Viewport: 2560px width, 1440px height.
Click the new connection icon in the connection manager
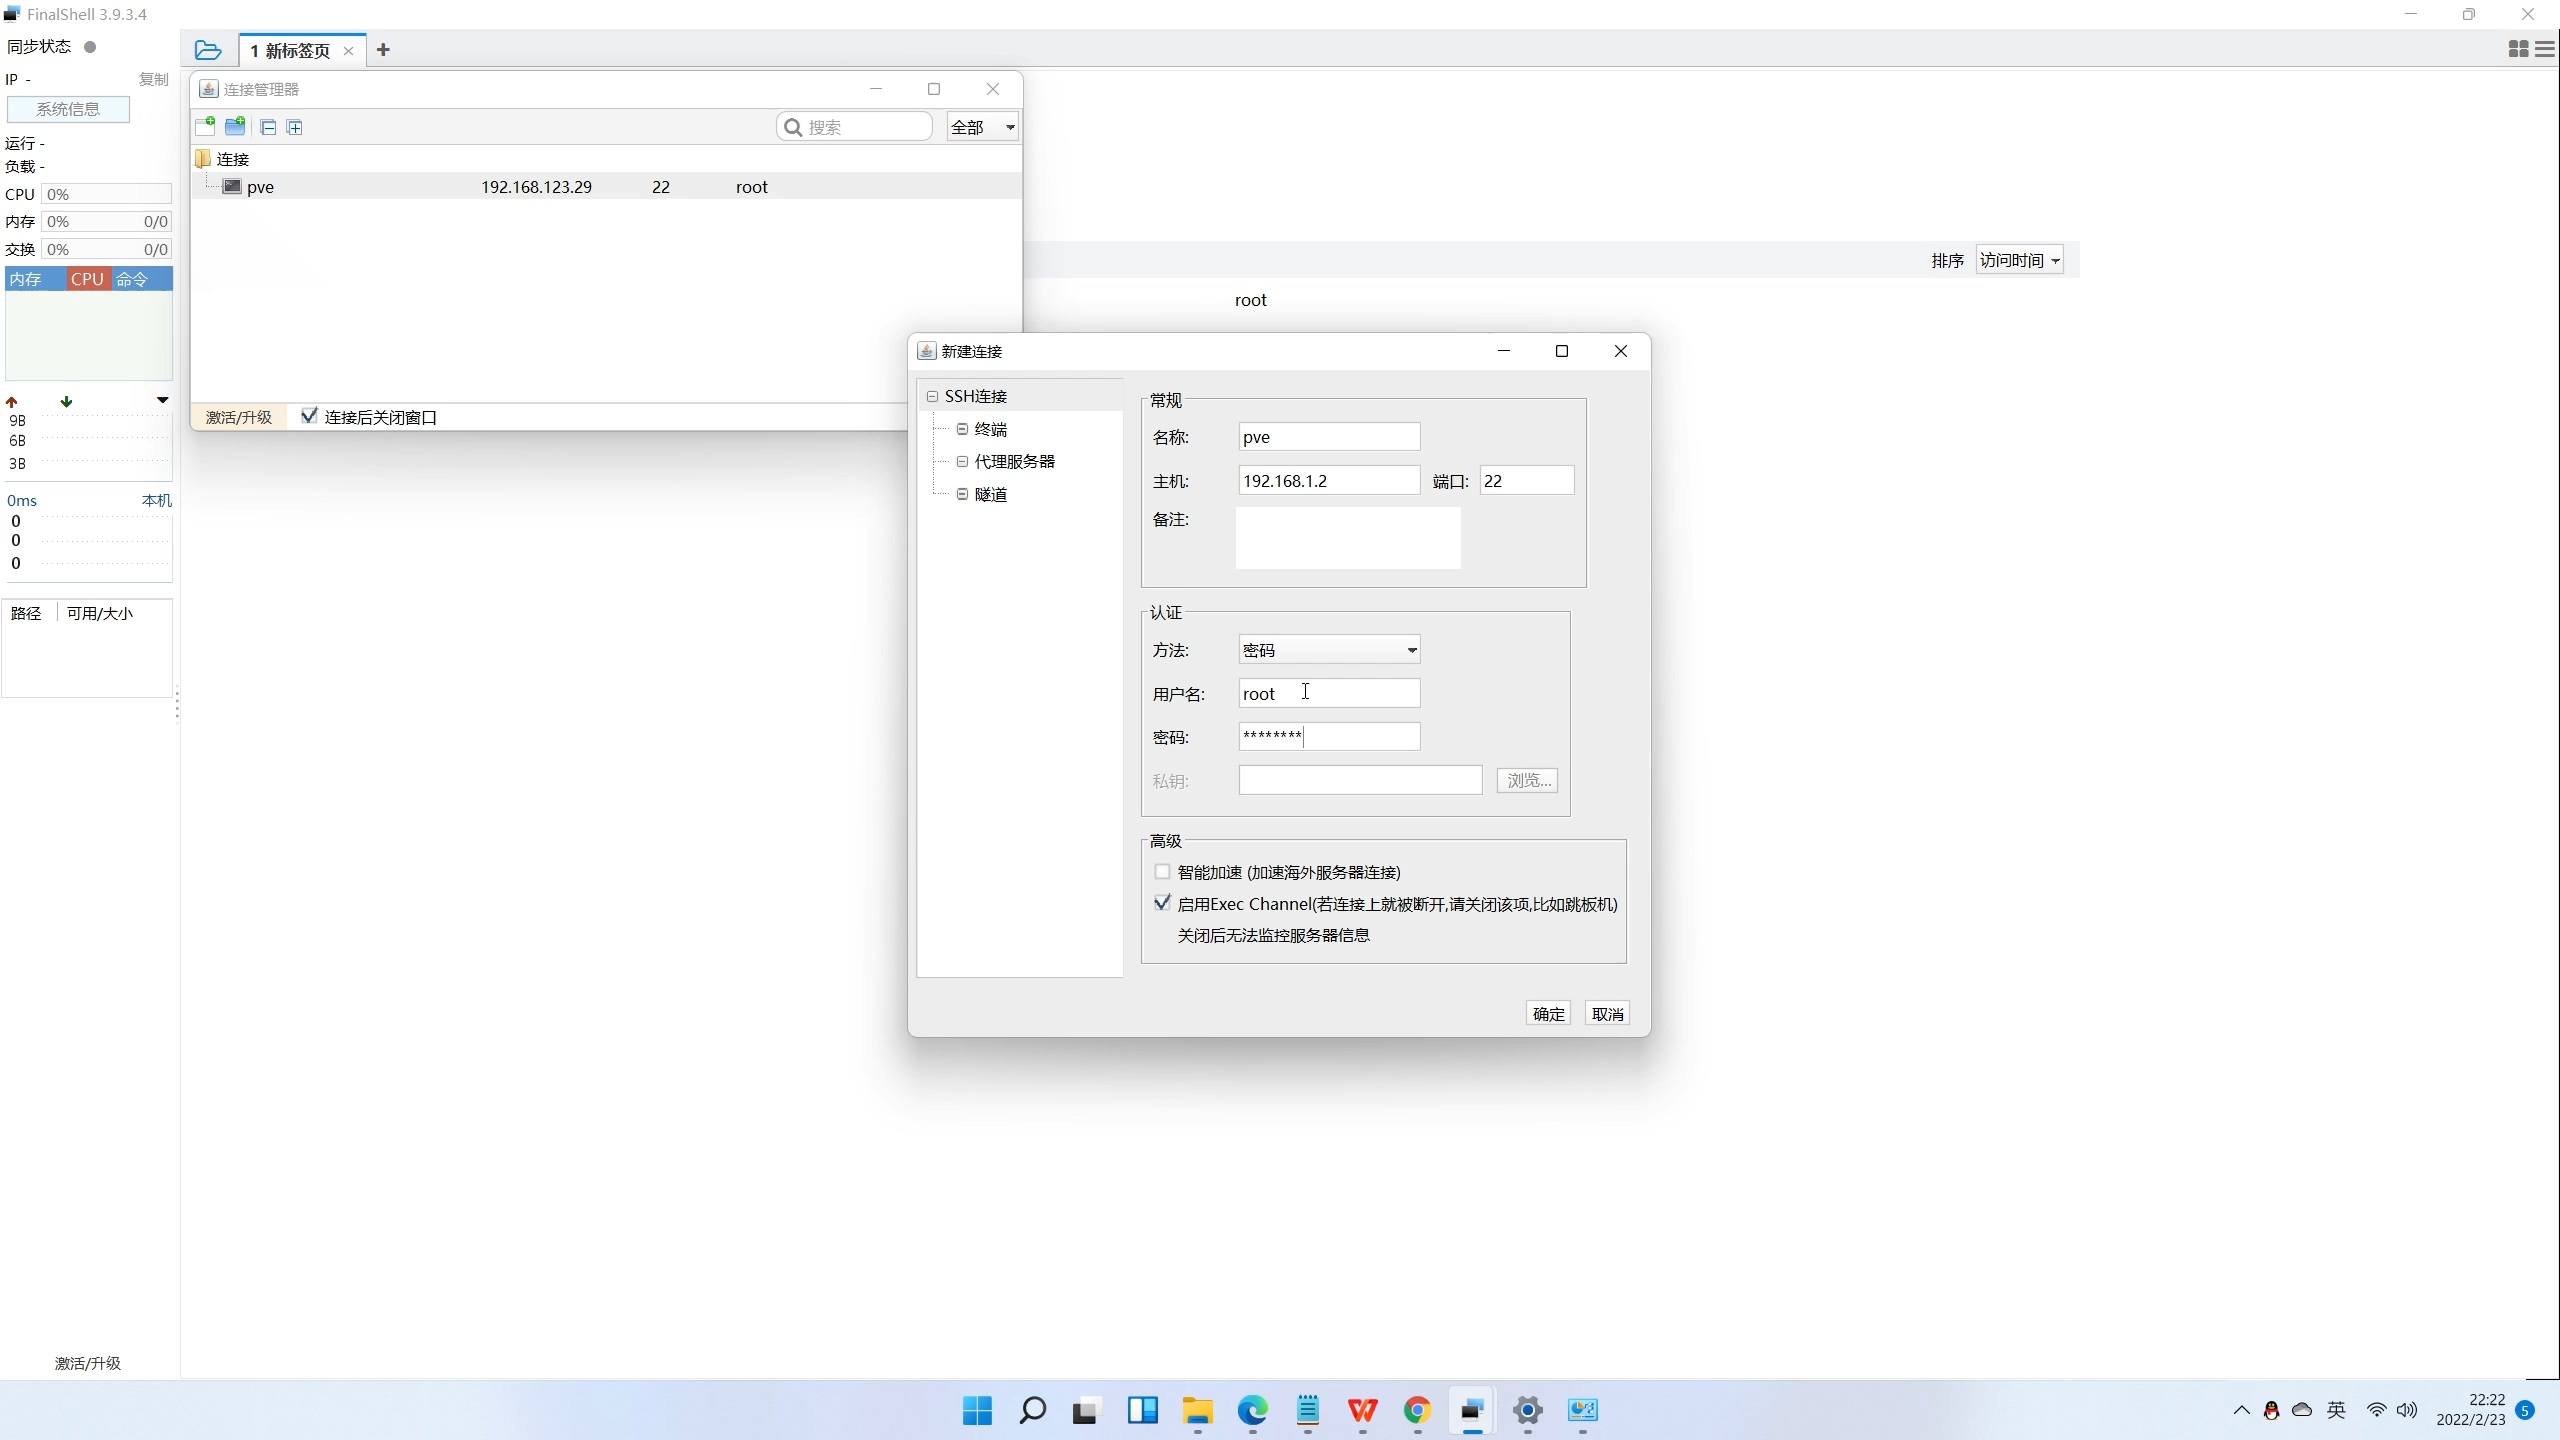pos(205,126)
